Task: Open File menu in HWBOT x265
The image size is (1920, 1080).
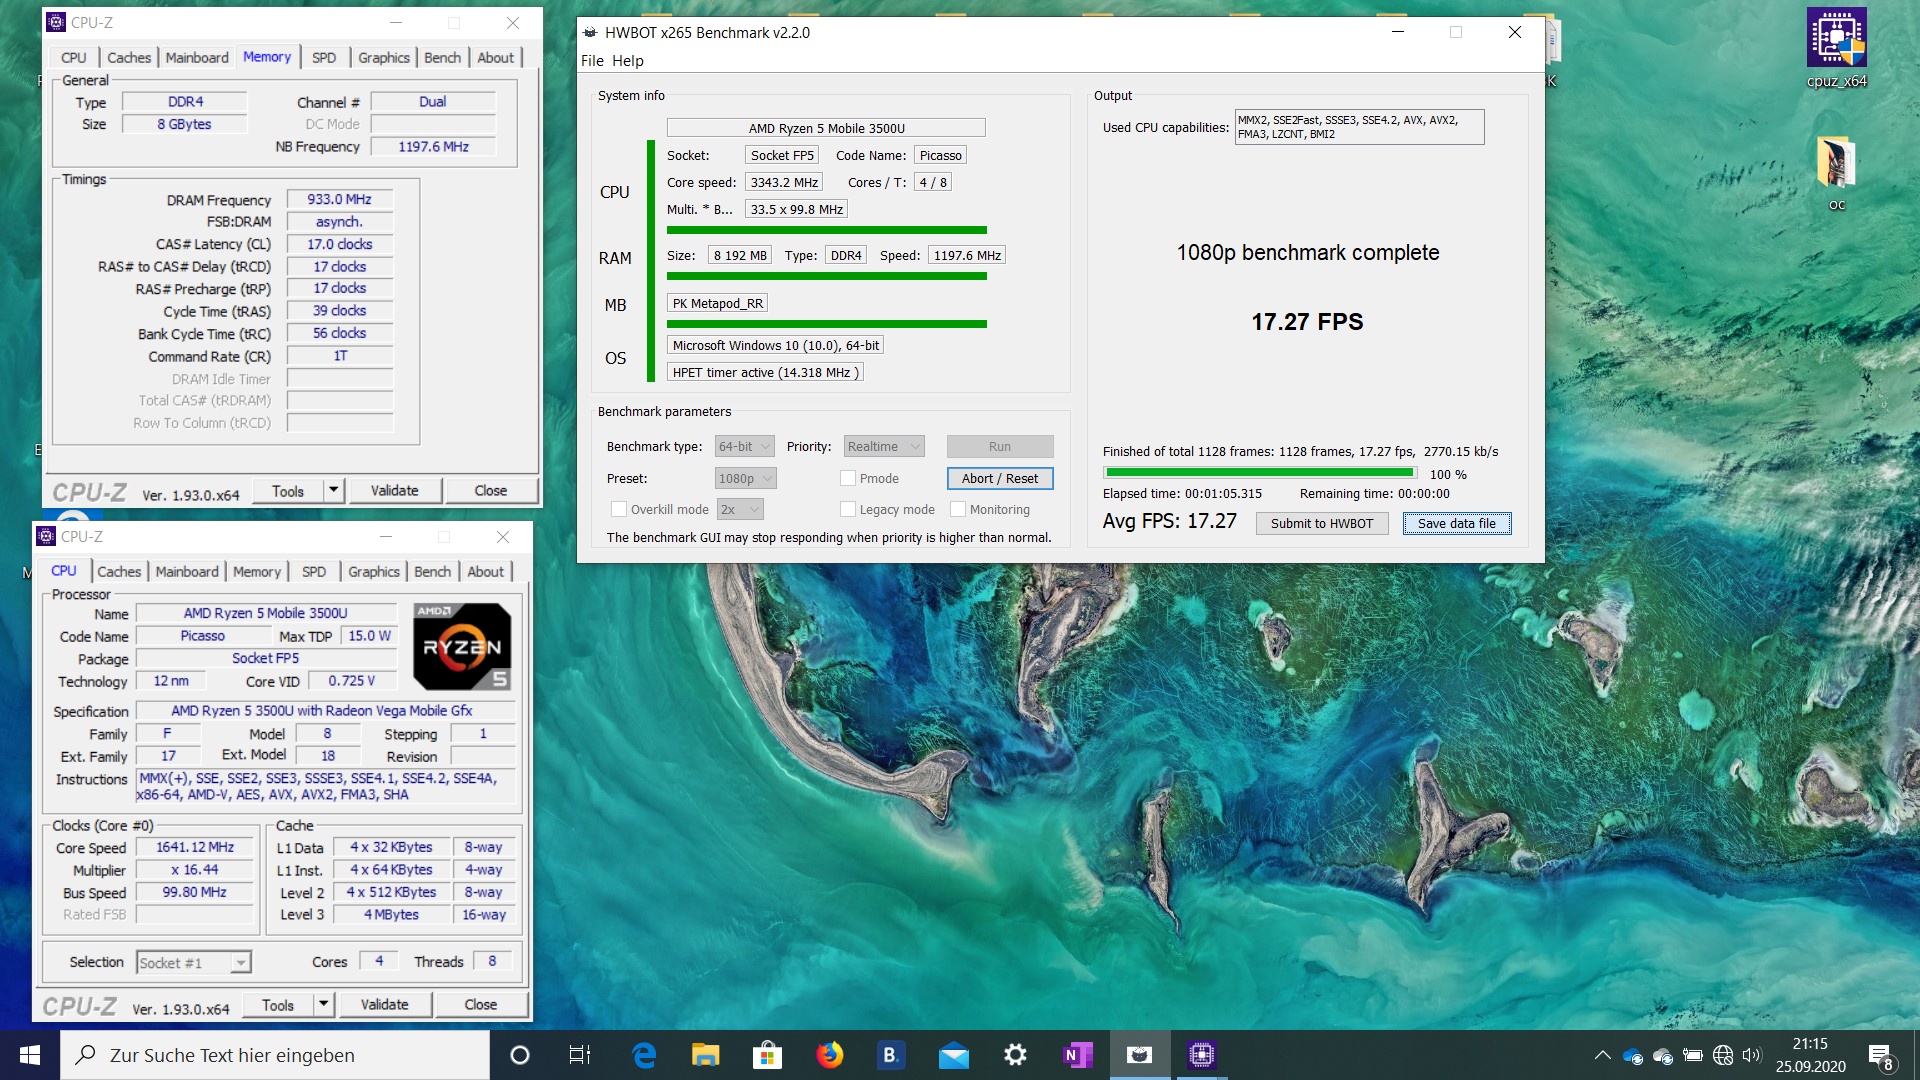Action: (x=592, y=61)
